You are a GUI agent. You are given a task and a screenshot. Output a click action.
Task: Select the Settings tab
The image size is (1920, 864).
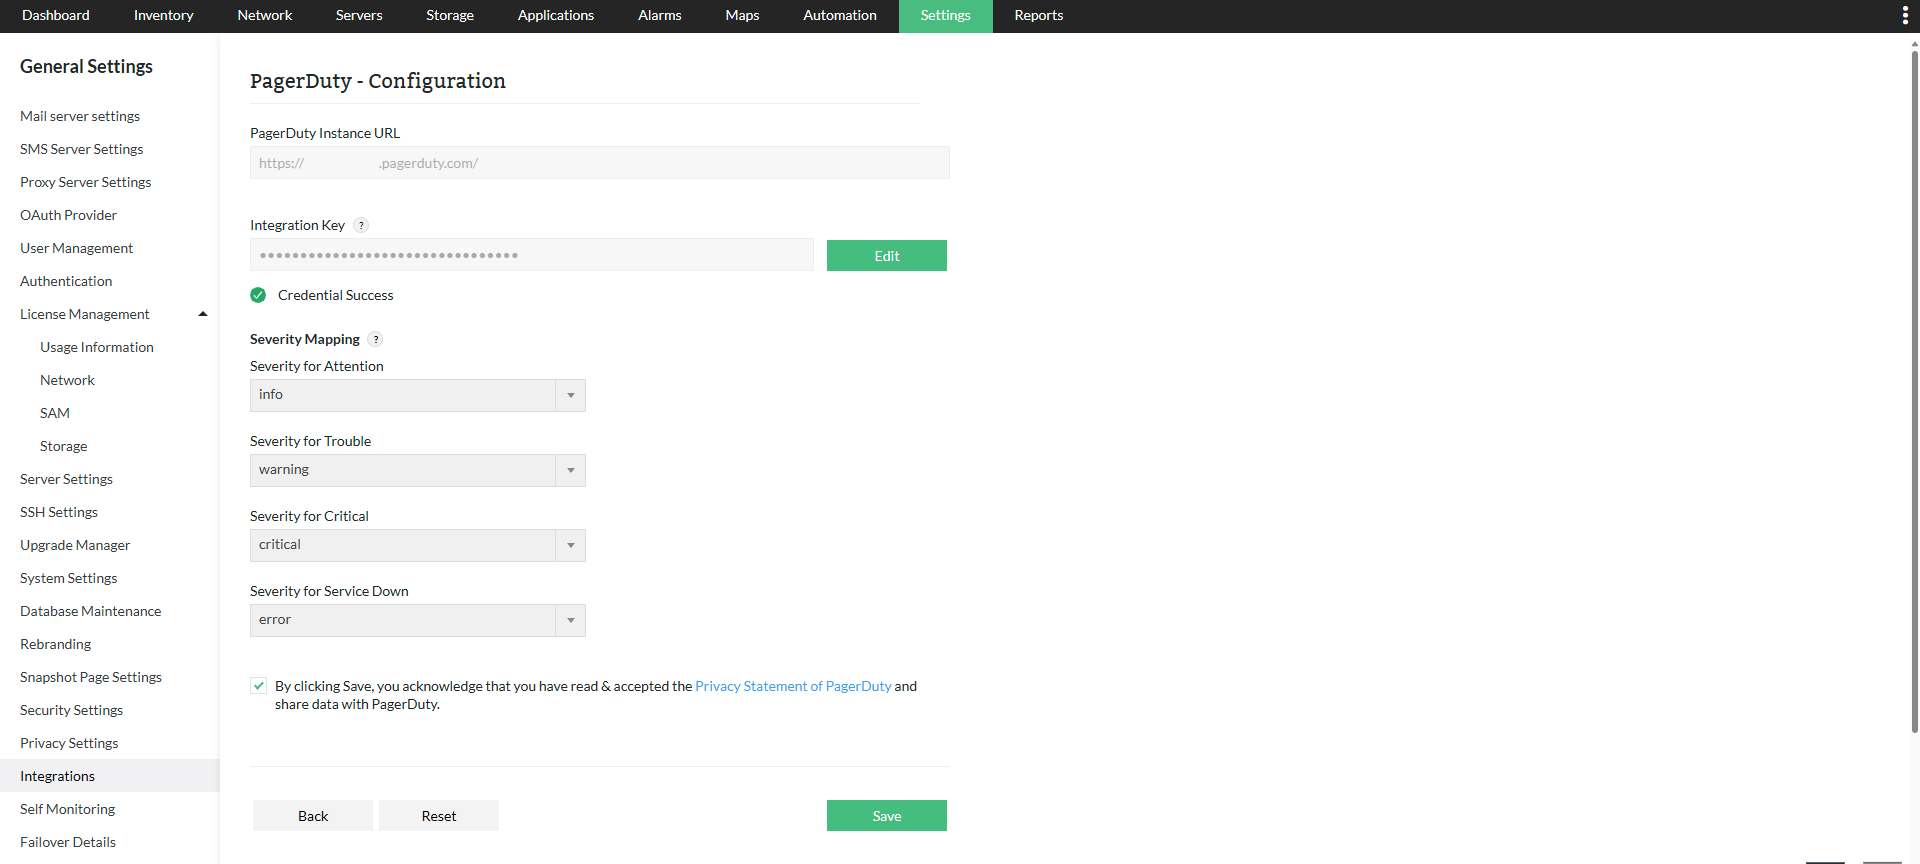click(946, 16)
